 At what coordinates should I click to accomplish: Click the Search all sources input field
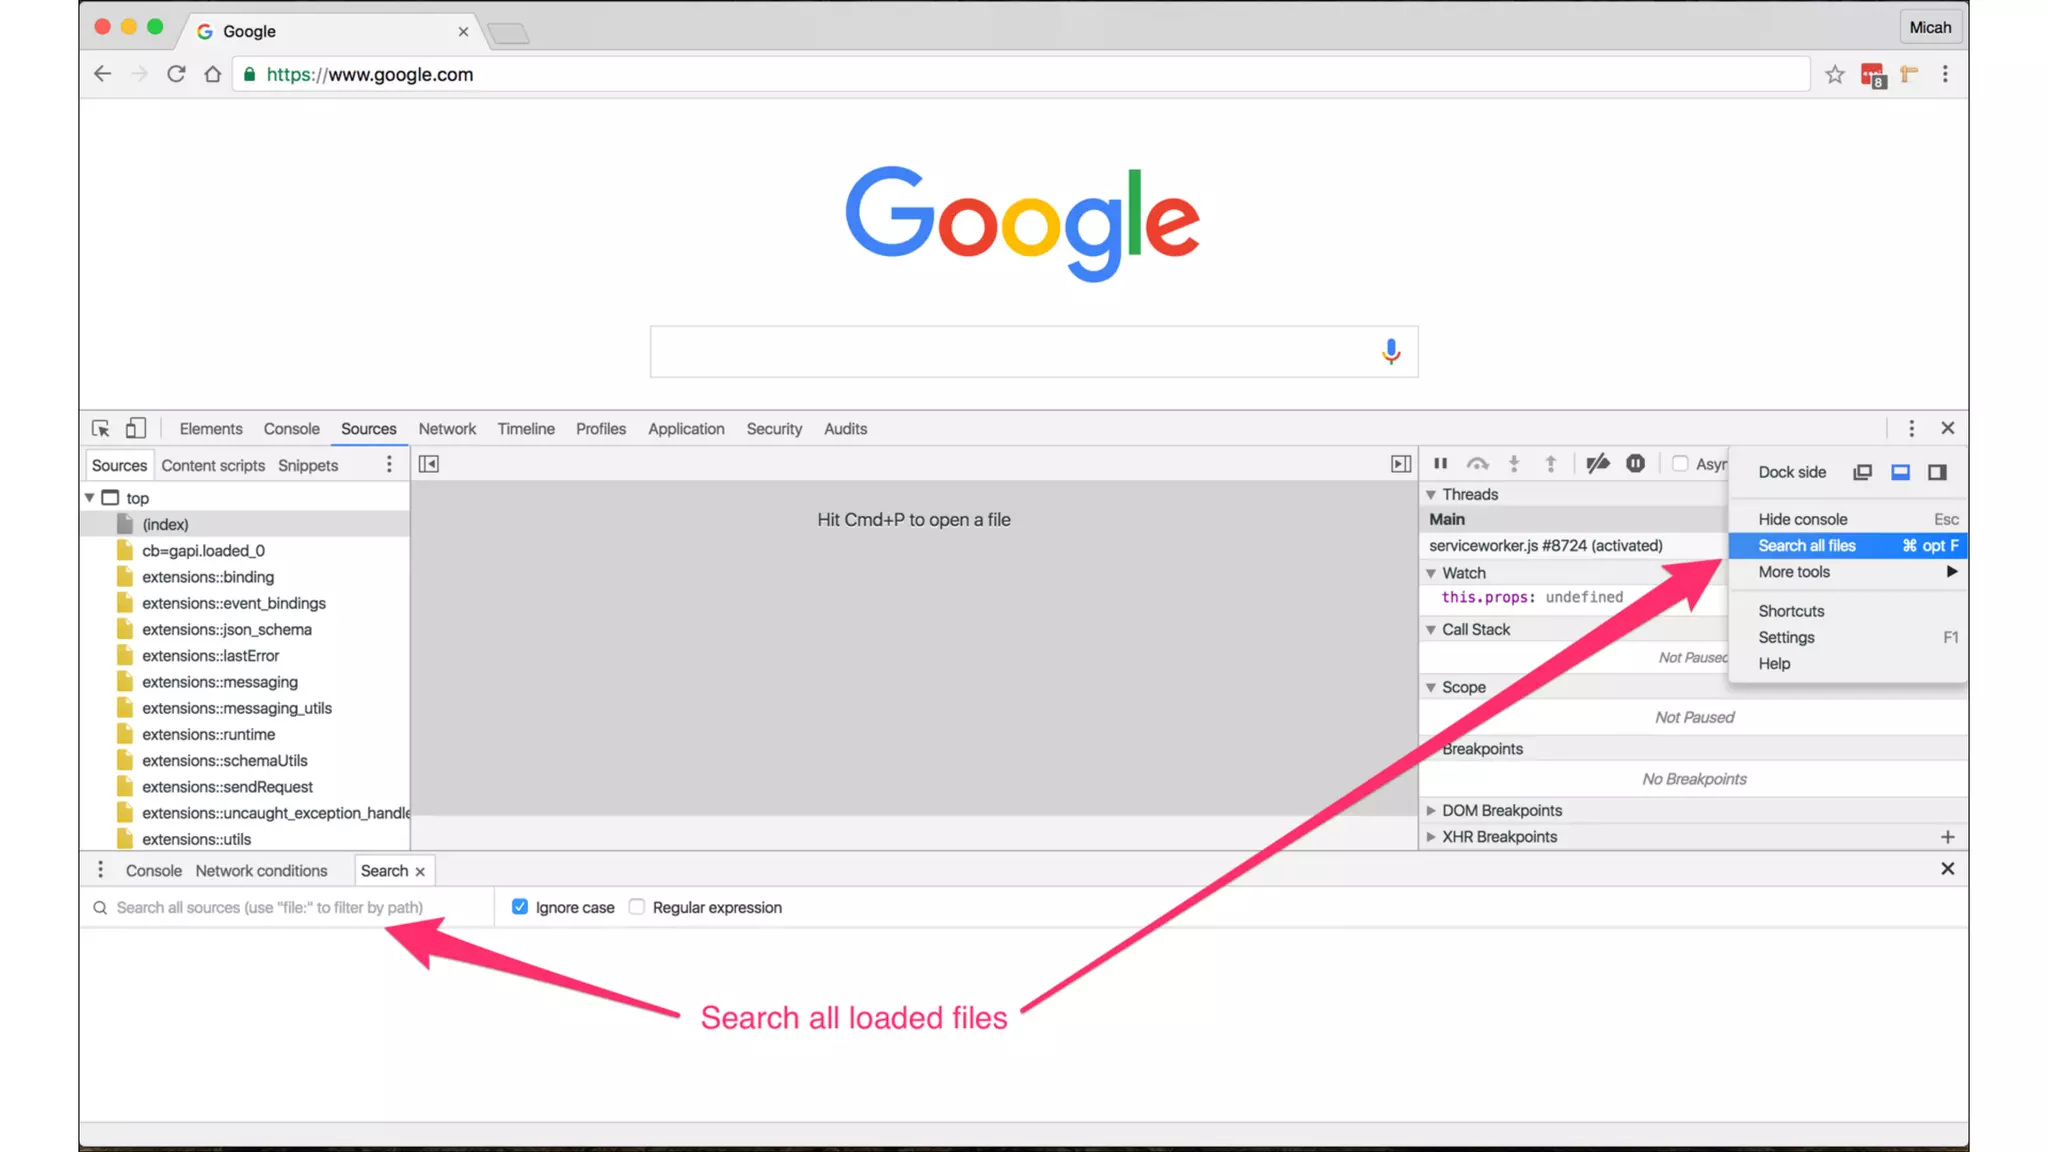pos(290,907)
